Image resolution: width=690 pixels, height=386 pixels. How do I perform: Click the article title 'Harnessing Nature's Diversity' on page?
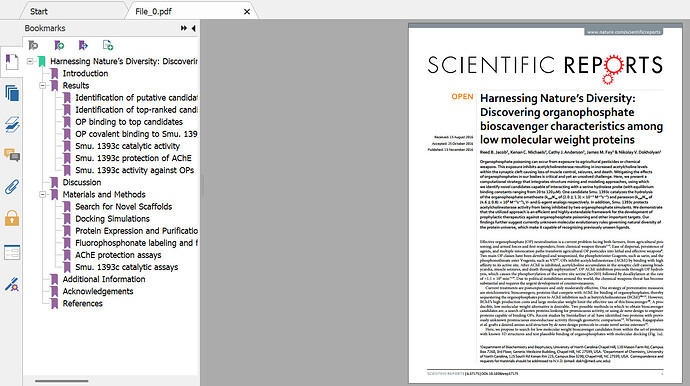(571, 119)
